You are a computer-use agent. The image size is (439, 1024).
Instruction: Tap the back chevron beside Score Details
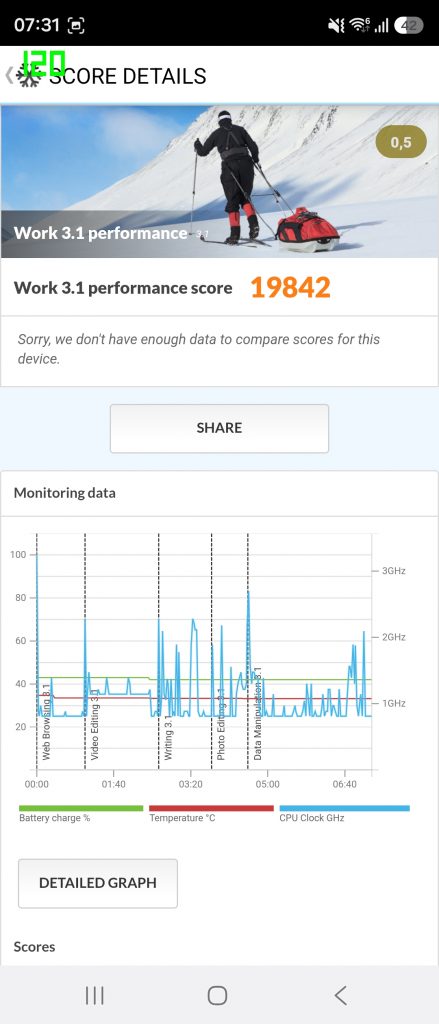8,76
